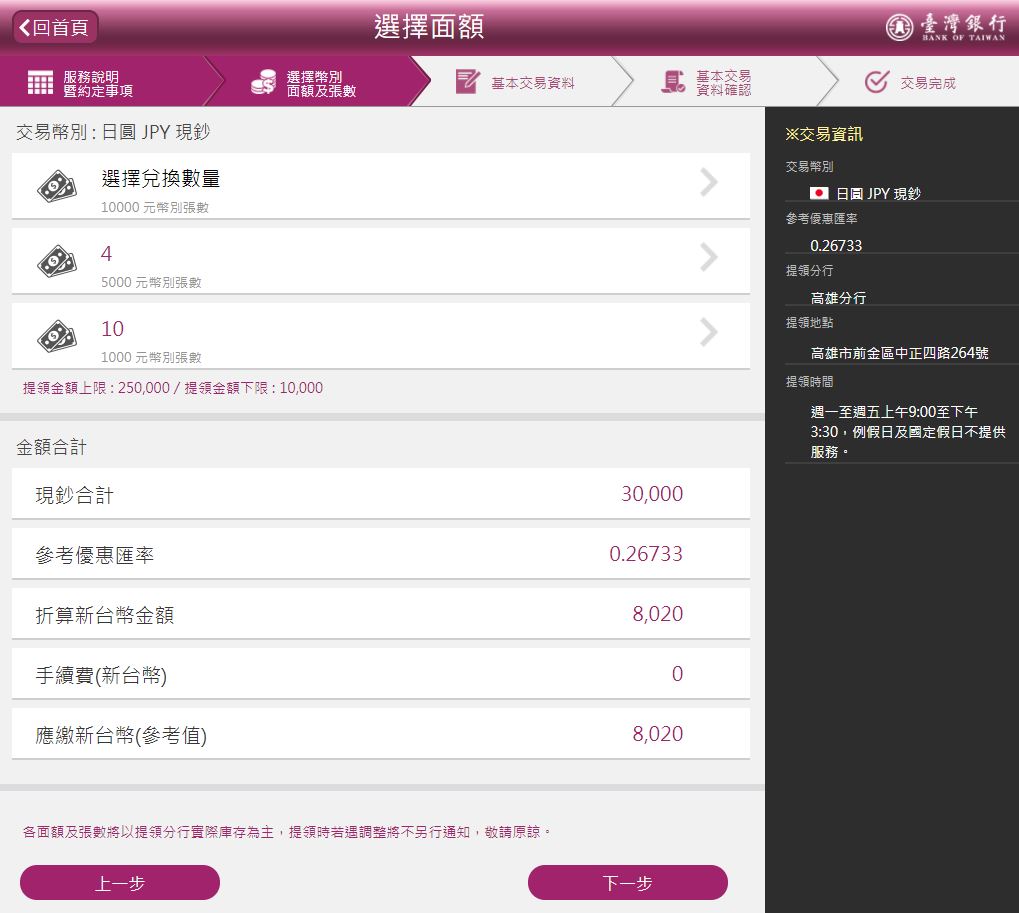Click banknote icon in 10000 元幣別張數 row

57,186
